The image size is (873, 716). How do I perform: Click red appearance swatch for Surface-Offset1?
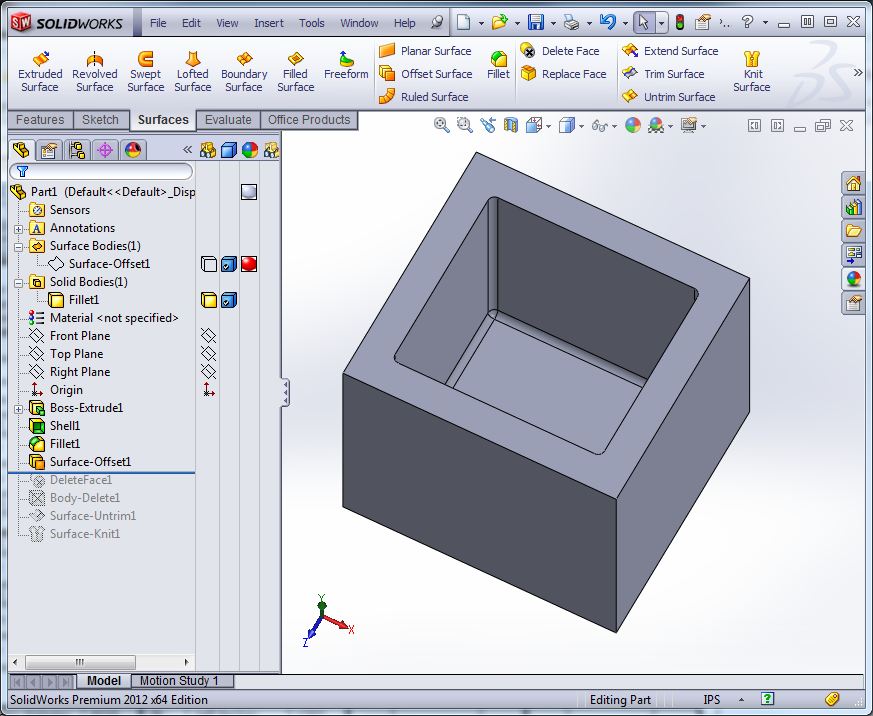pyautogui.click(x=249, y=264)
